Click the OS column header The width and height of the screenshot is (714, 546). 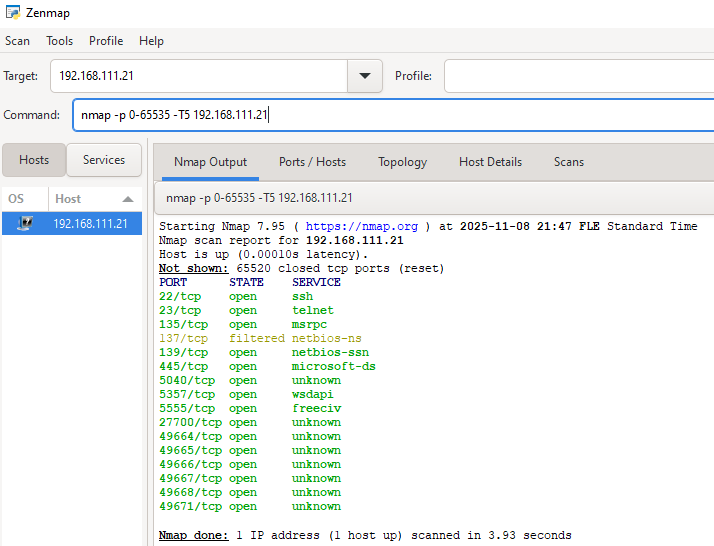pyautogui.click(x=17, y=199)
